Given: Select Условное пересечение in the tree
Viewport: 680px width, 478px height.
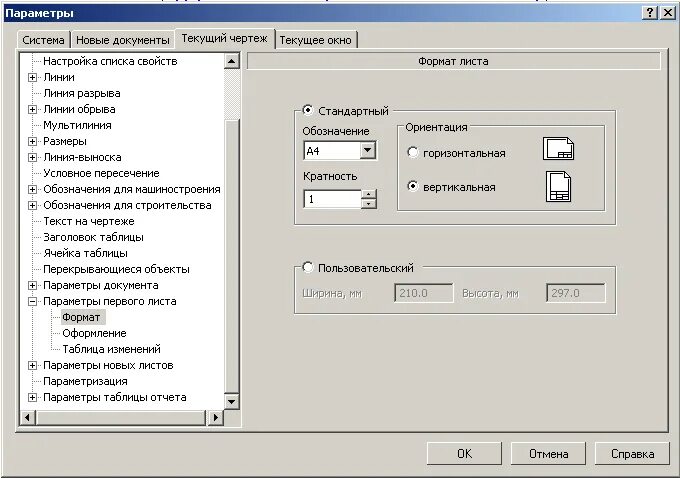Looking at the screenshot, I should coord(101,174).
